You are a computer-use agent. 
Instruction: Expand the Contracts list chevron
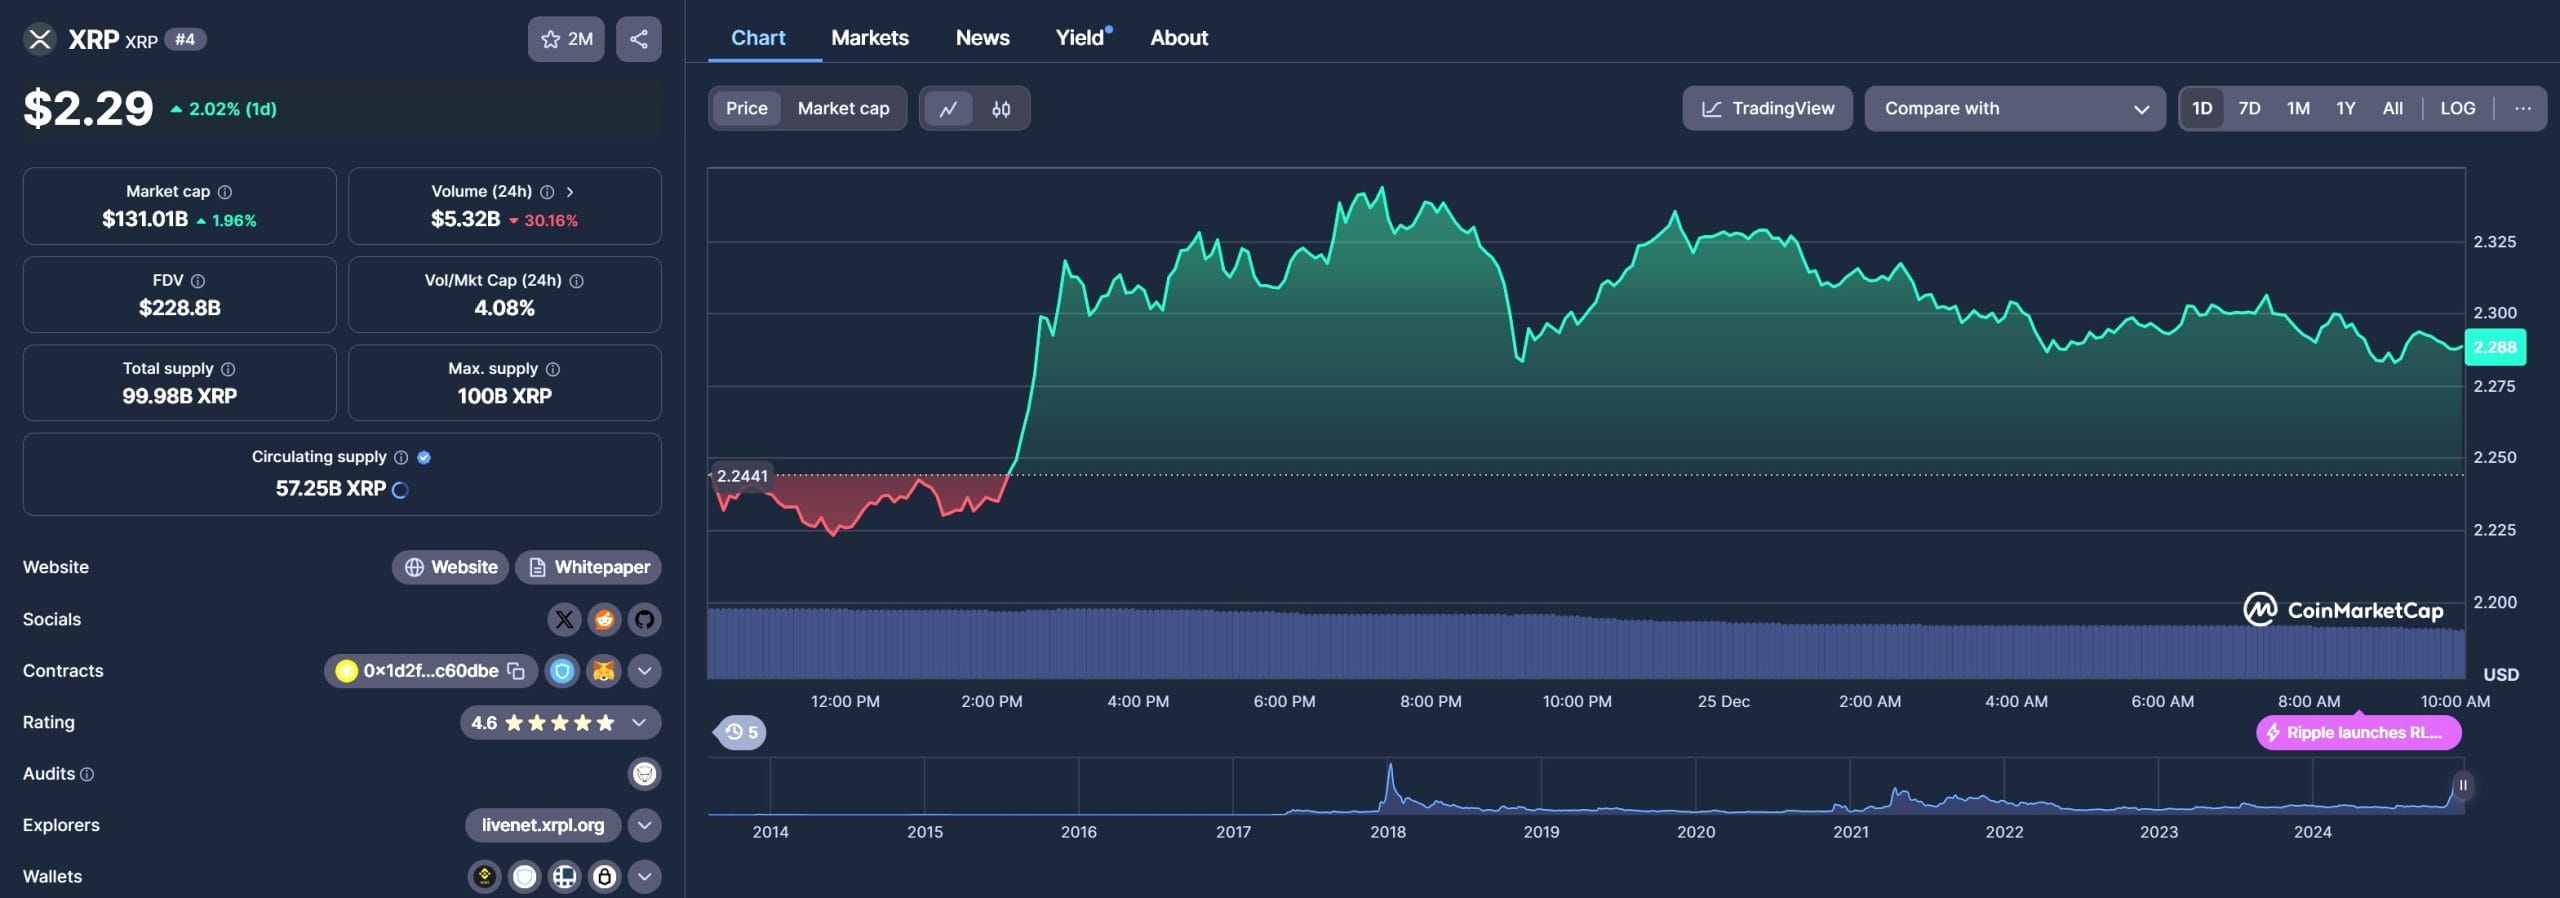tap(645, 671)
